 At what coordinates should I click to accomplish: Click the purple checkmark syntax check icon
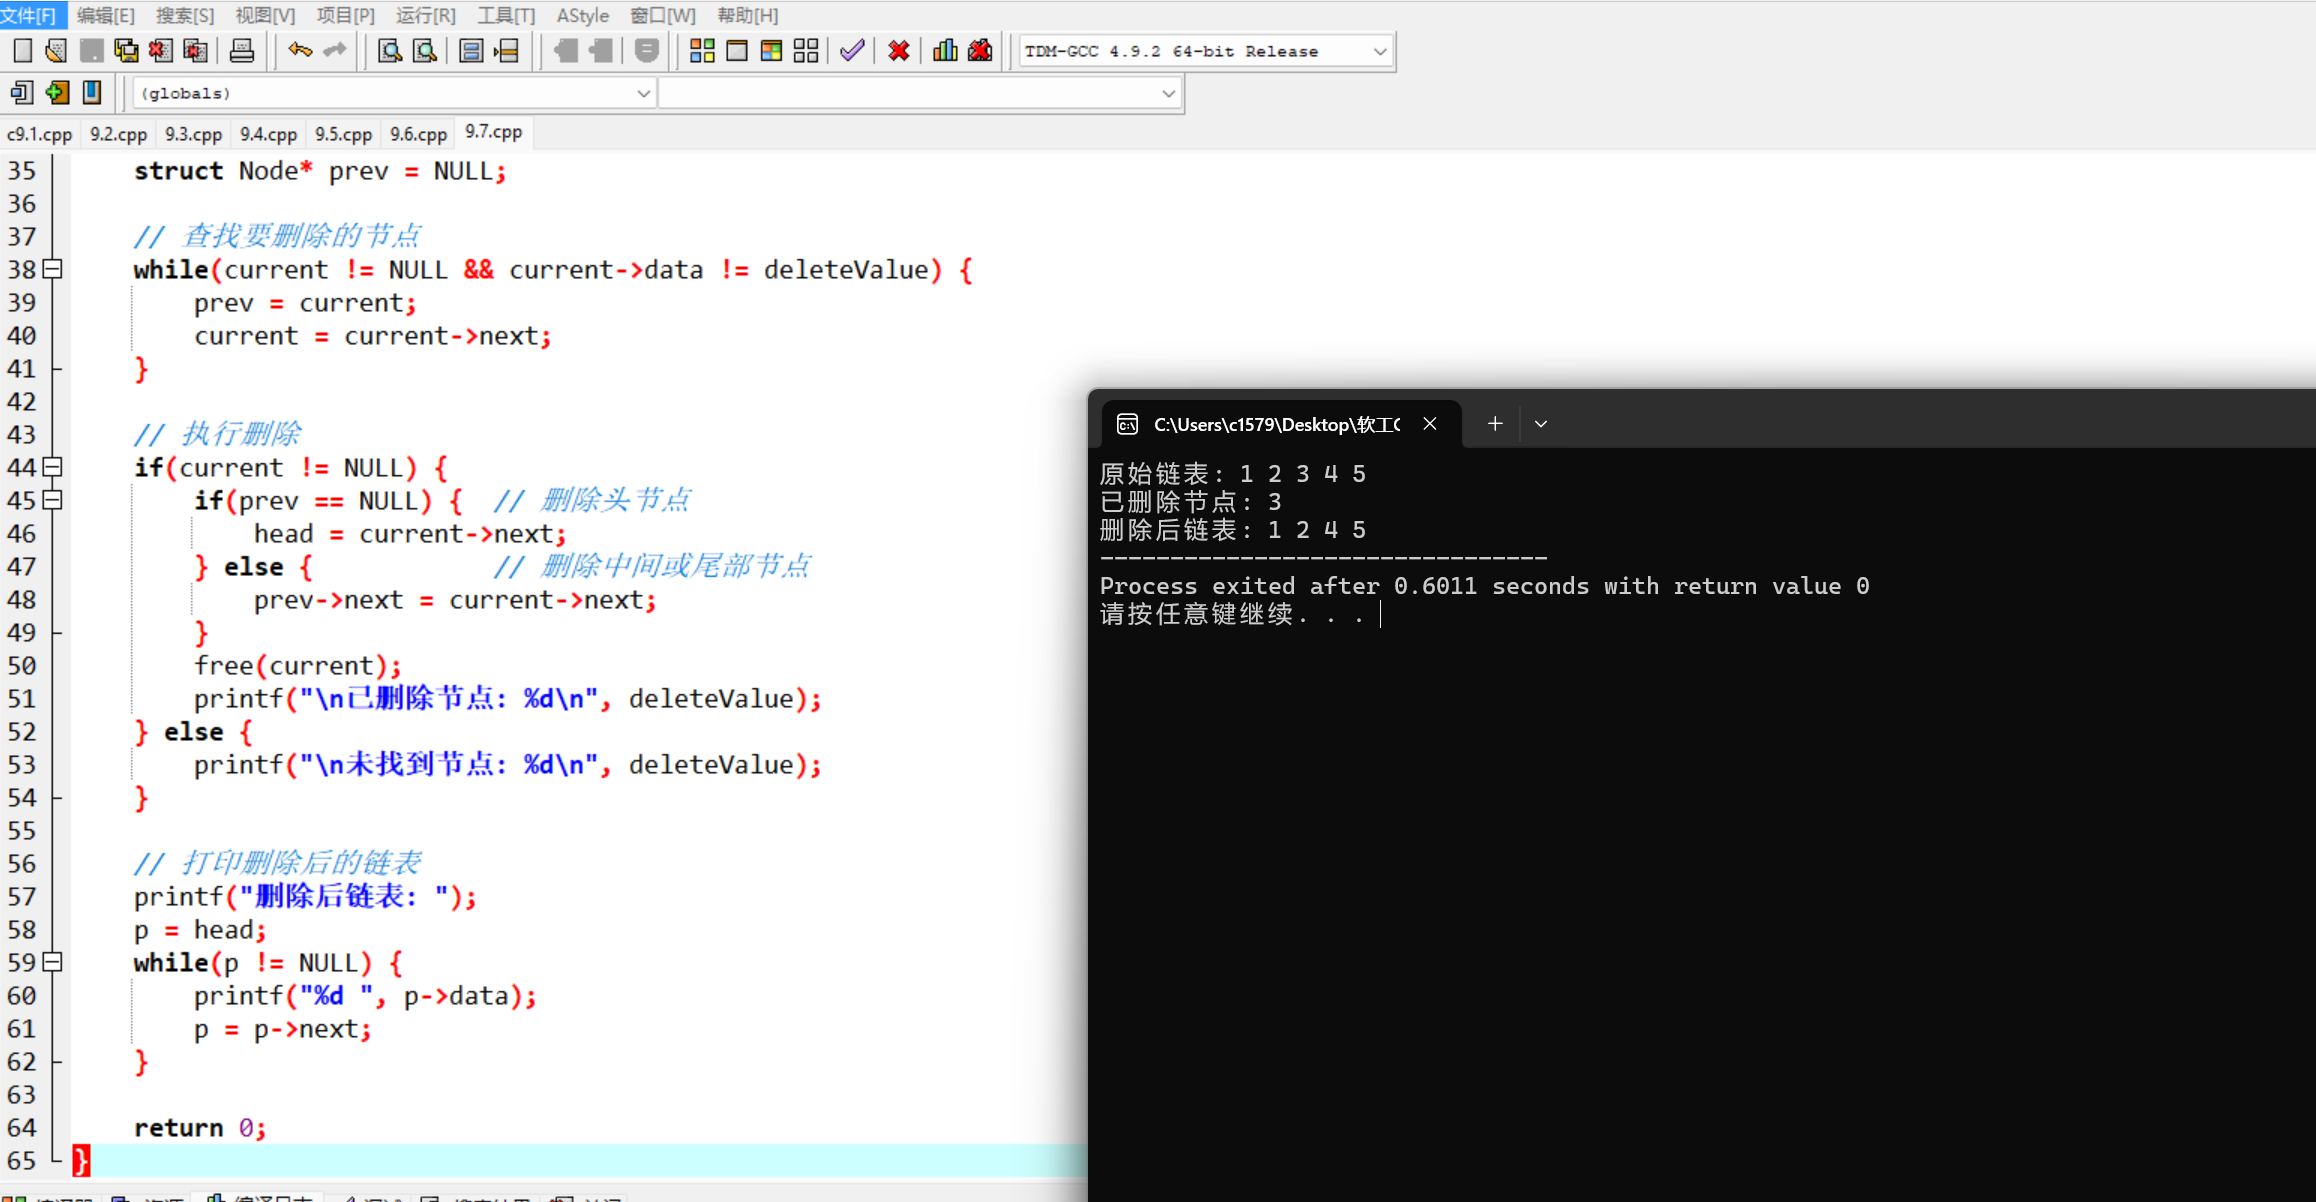point(852,51)
